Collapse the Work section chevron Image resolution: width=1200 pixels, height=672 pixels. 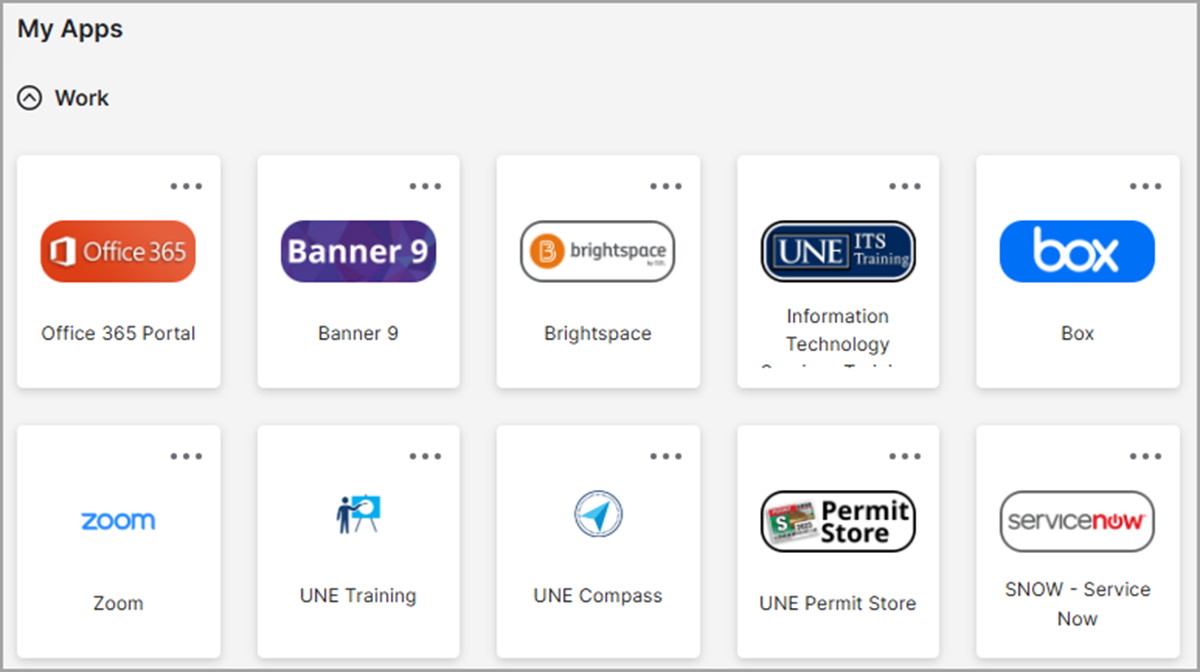30,98
